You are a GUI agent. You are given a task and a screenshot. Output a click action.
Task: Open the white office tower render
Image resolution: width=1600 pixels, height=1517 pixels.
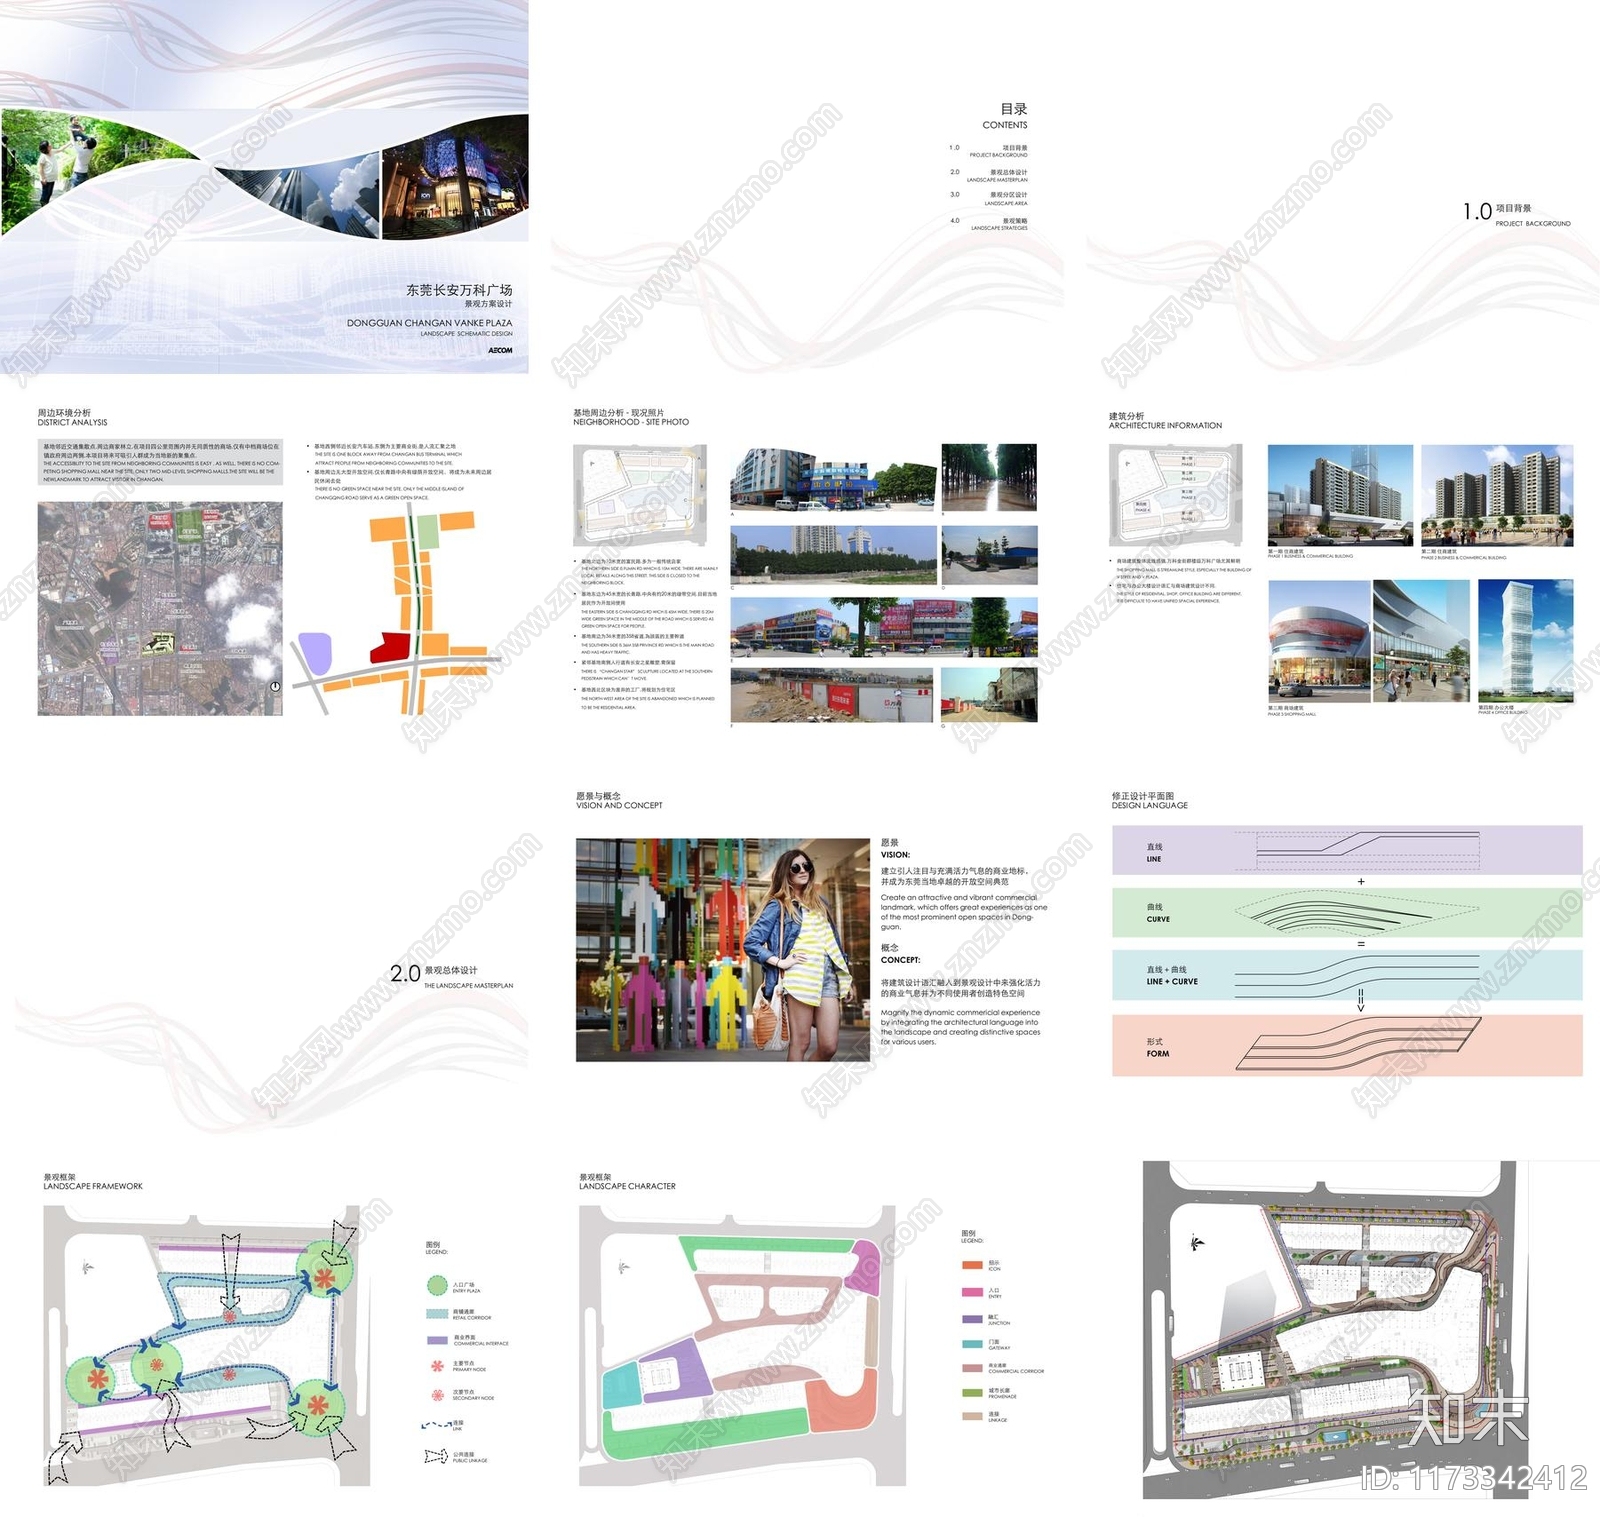[x=1525, y=640]
